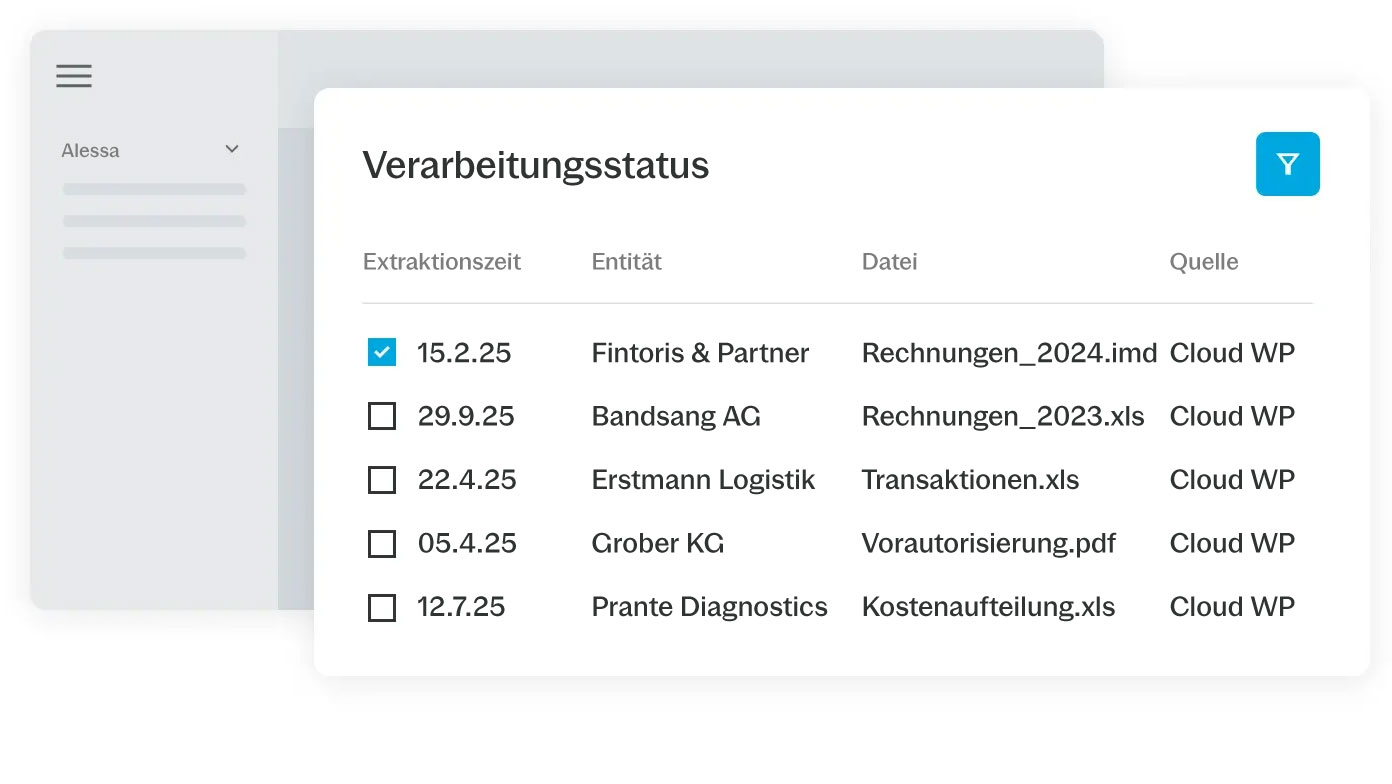Tick the Erstmann Logistik row checkbox
The height and width of the screenshot is (784, 1392).
tap(382, 480)
